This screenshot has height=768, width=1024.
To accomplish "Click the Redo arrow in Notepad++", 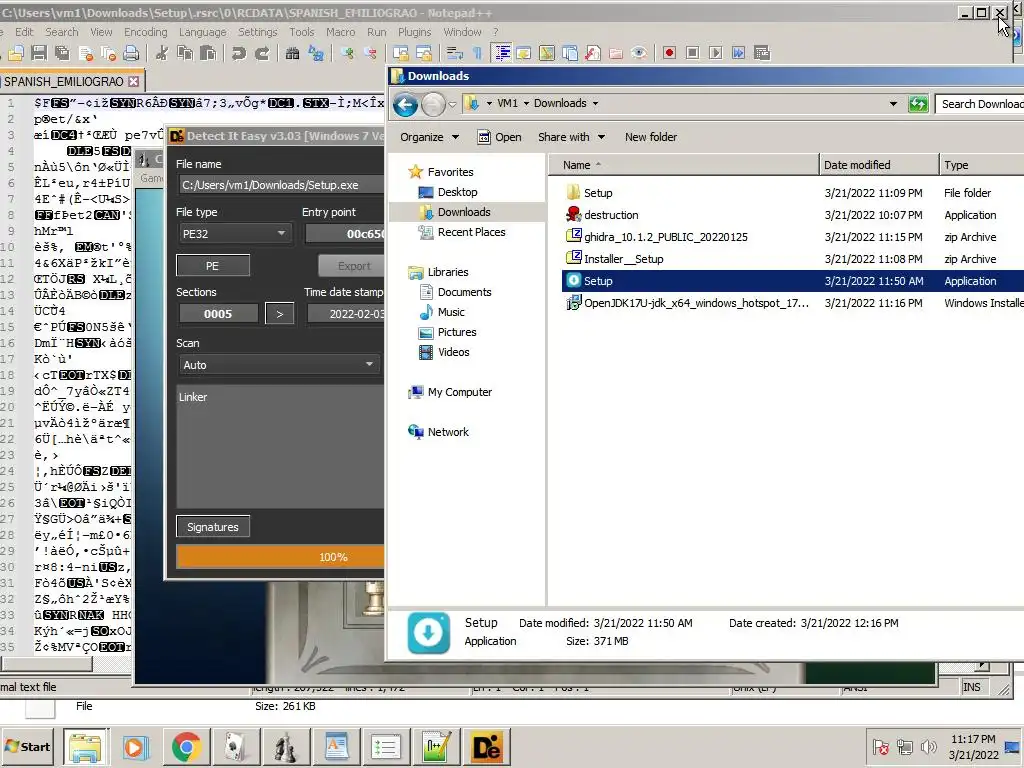I will [x=262, y=53].
